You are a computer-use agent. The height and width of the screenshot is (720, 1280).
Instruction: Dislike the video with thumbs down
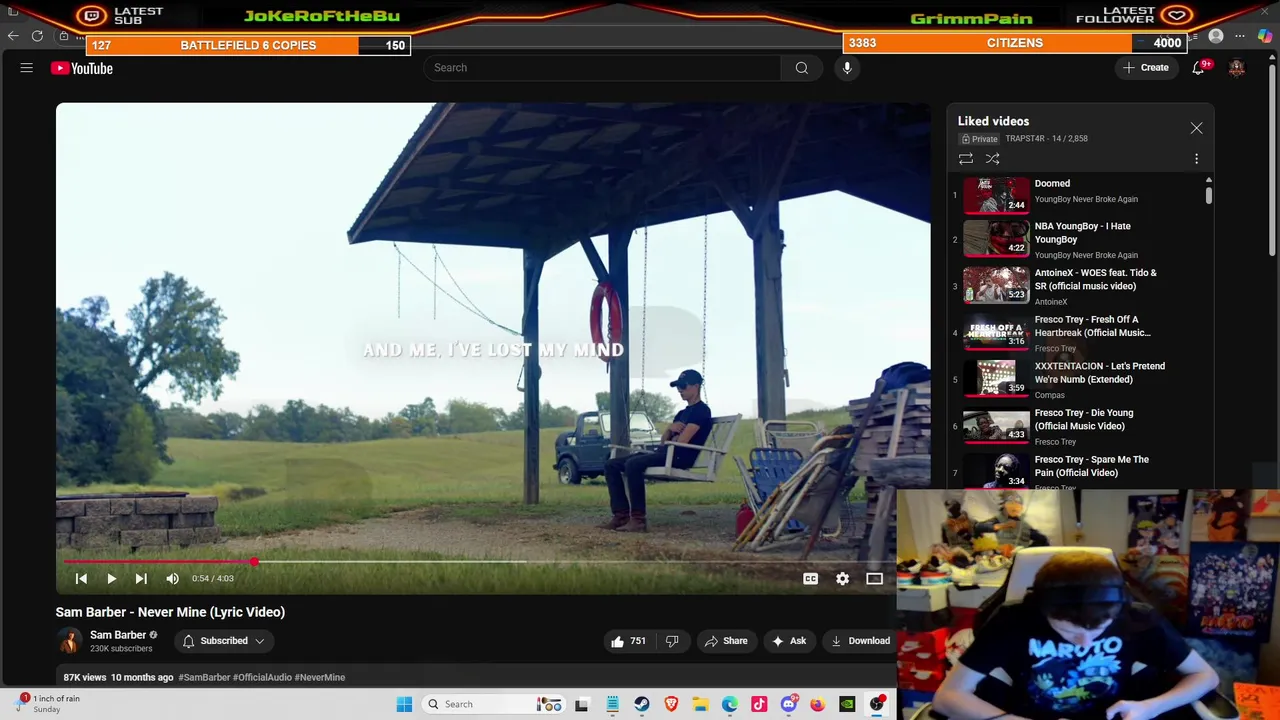click(x=672, y=641)
